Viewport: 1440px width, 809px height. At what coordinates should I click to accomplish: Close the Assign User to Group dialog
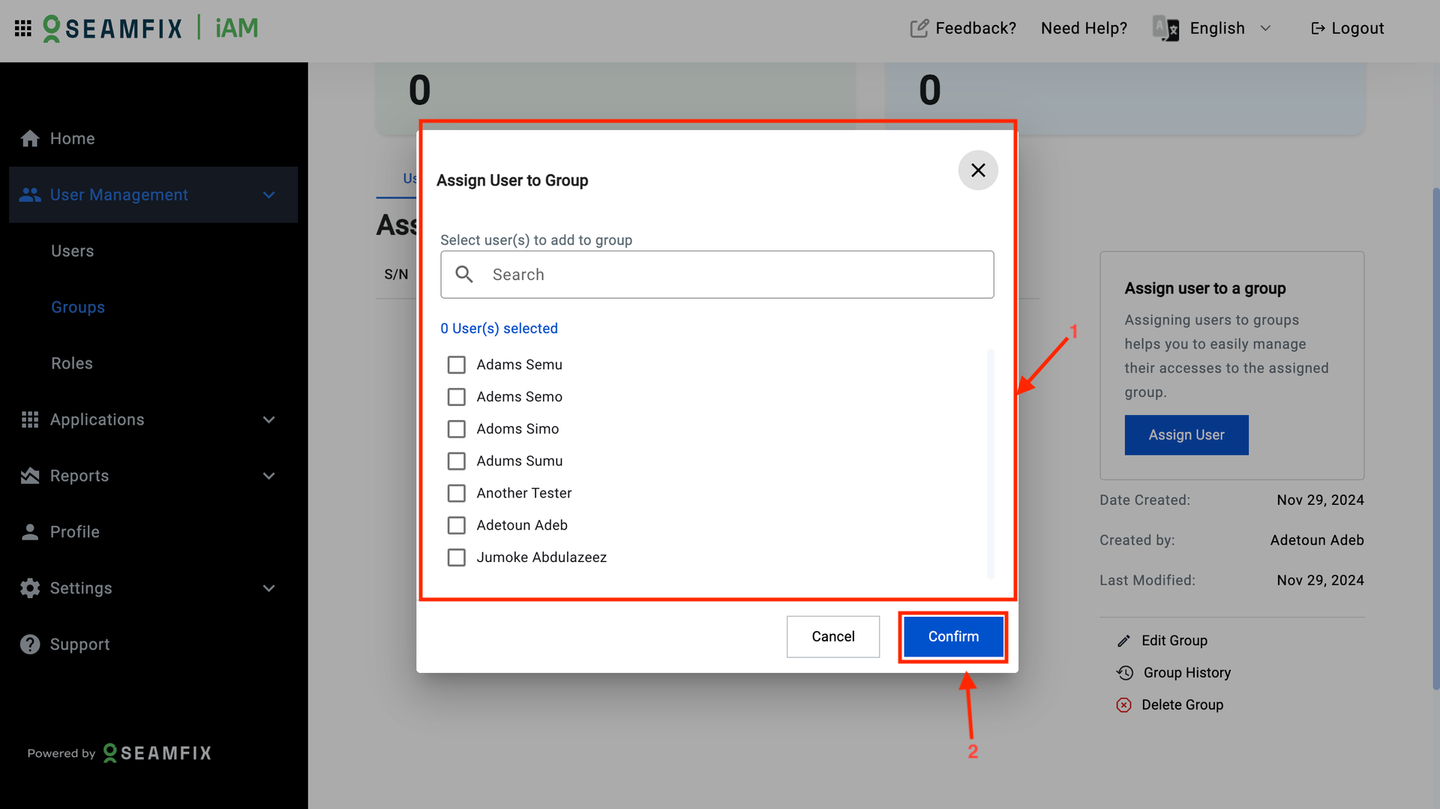[x=978, y=170]
